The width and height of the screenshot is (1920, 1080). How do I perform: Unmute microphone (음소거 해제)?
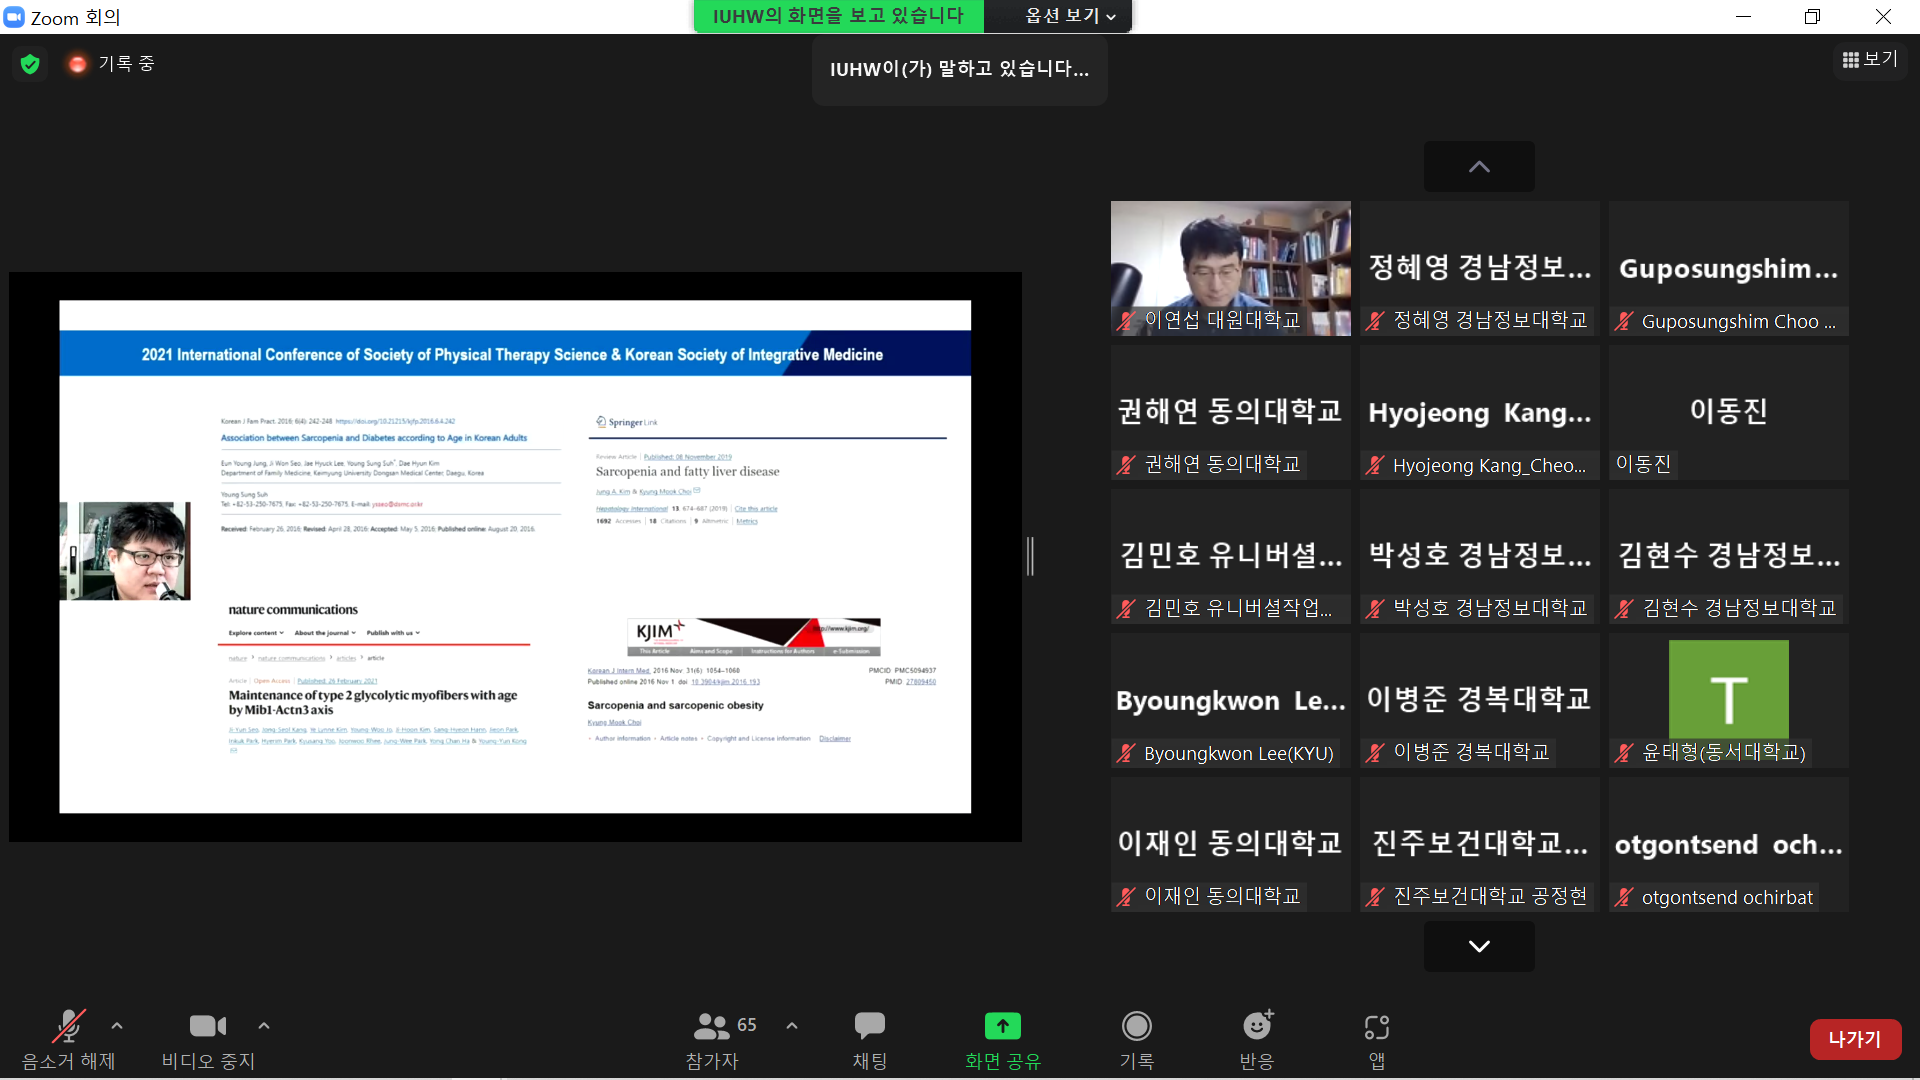click(68, 1038)
